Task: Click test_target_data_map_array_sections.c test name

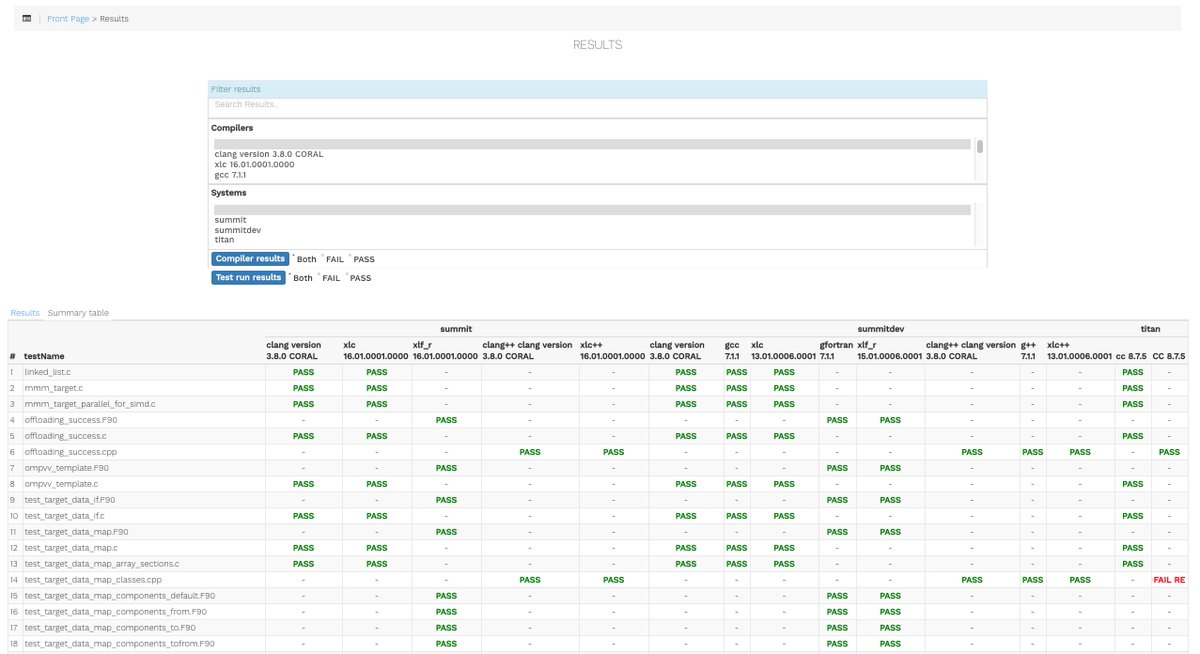Action: pyautogui.click(x=102, y=564)
